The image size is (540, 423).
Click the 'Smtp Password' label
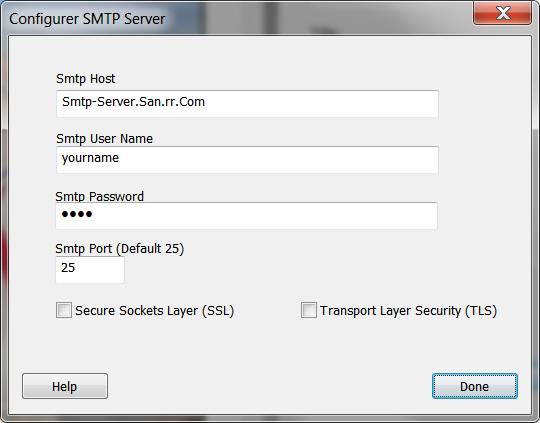click(100, 196)
